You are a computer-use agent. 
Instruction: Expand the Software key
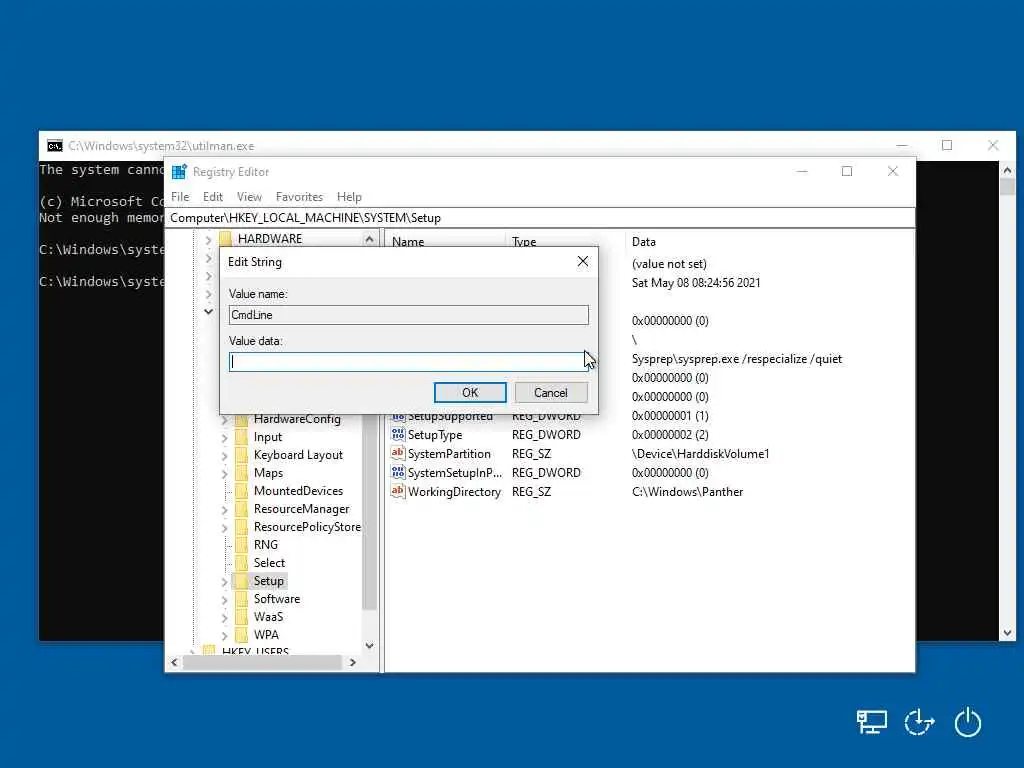(x=225, y=600)
